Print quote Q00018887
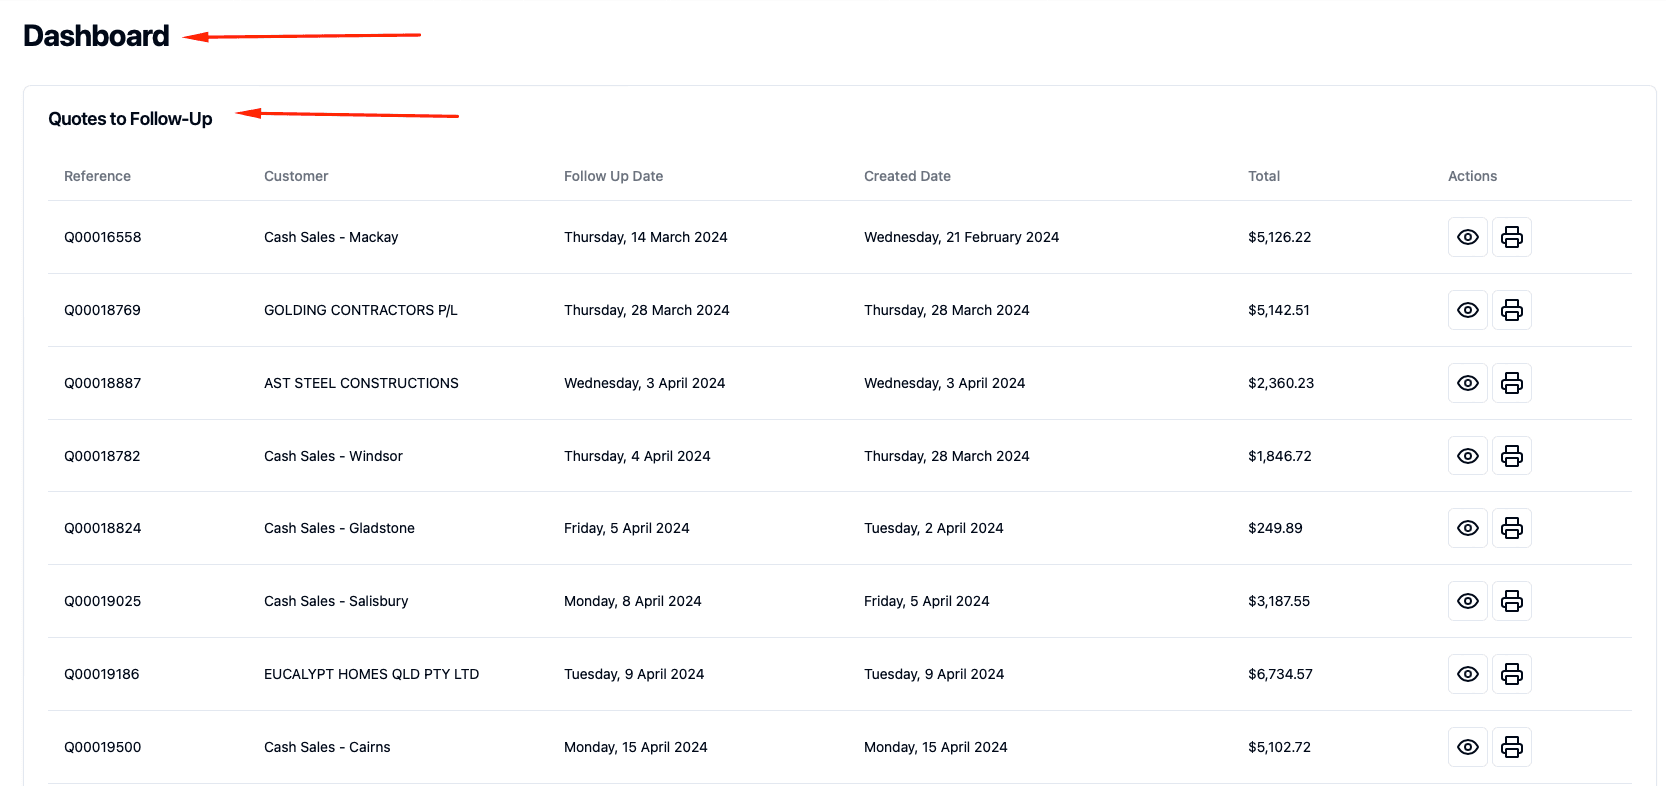 pyautogui.click(x=1511, y=383)
